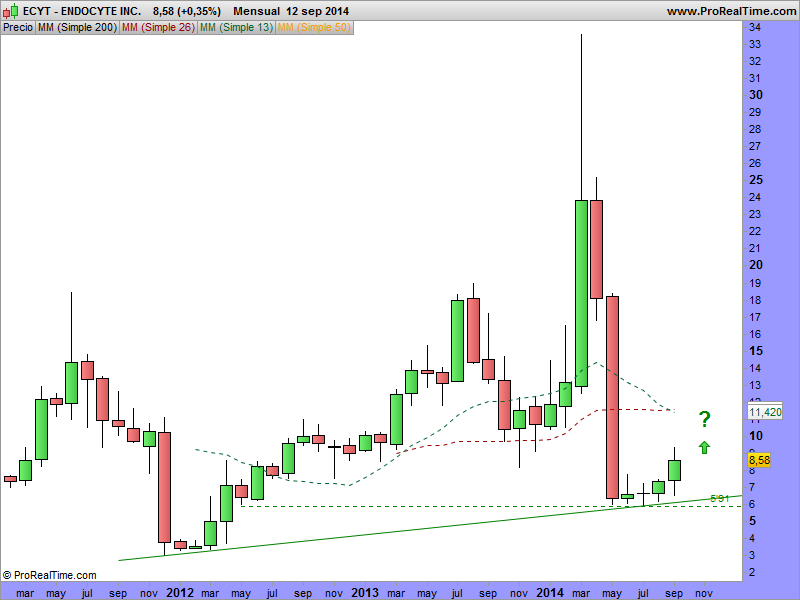This screenshot has width=800, height=600.
Task: Open the MM (Simple 26) legend tab
Action: click(x=158, y=28)
